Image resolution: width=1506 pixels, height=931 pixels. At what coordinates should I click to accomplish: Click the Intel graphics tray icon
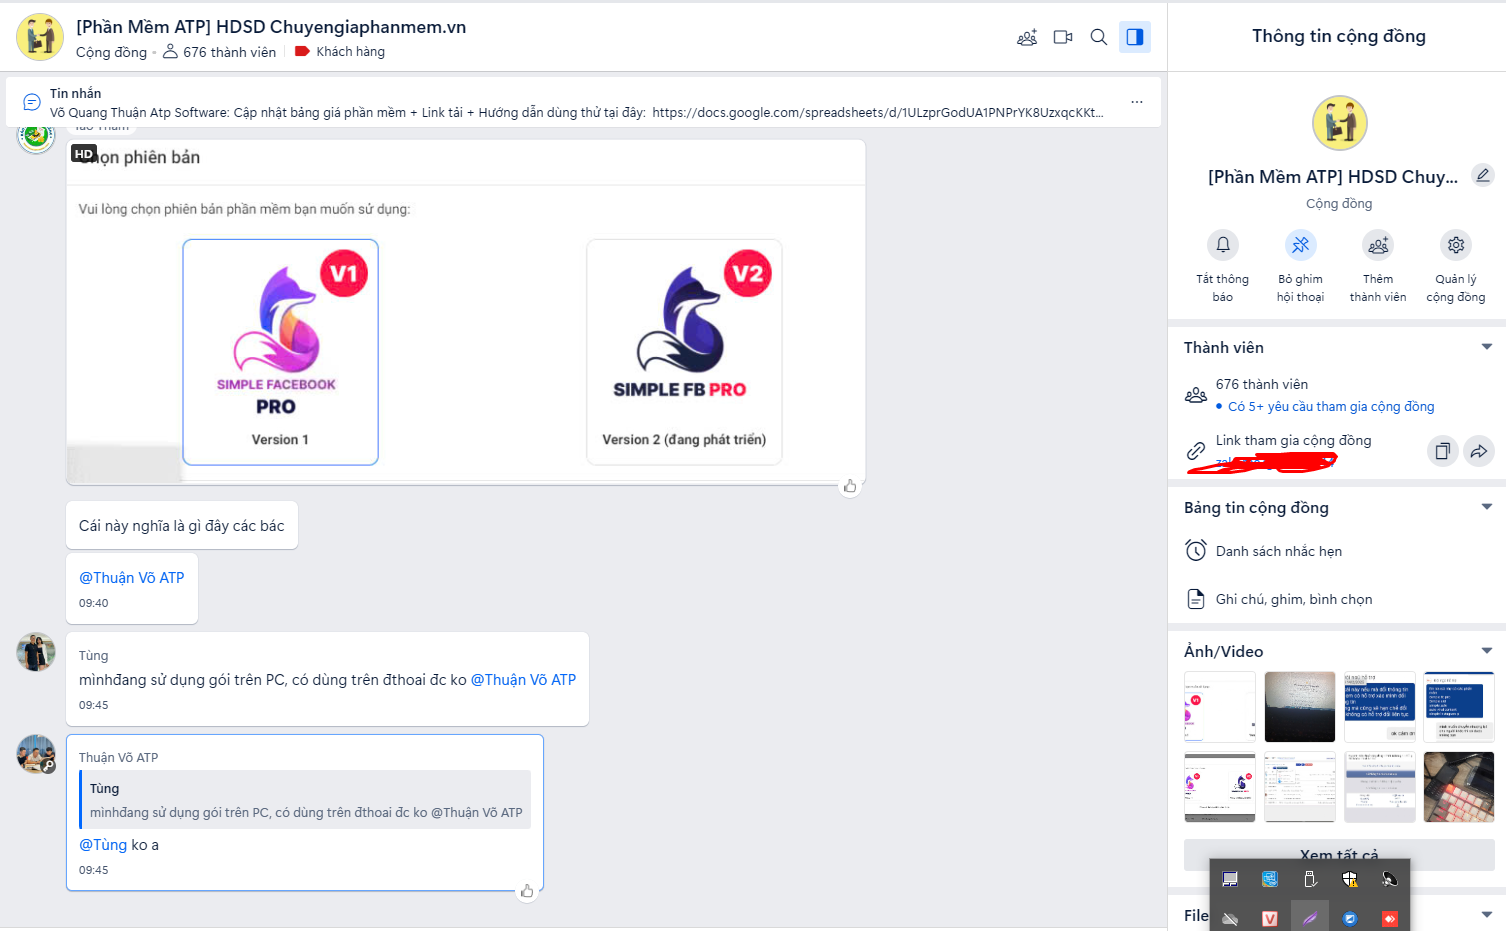click(1270, 879)
